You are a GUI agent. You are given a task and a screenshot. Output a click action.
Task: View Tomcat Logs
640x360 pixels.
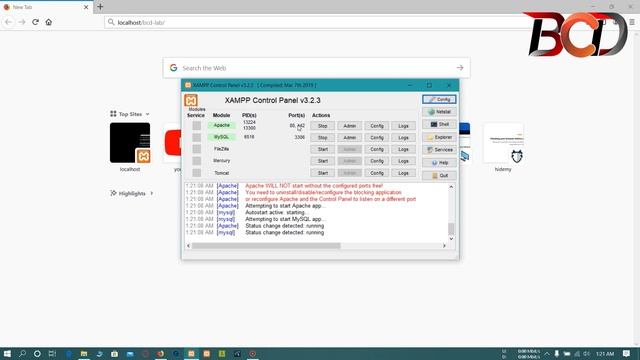[403, 173]
